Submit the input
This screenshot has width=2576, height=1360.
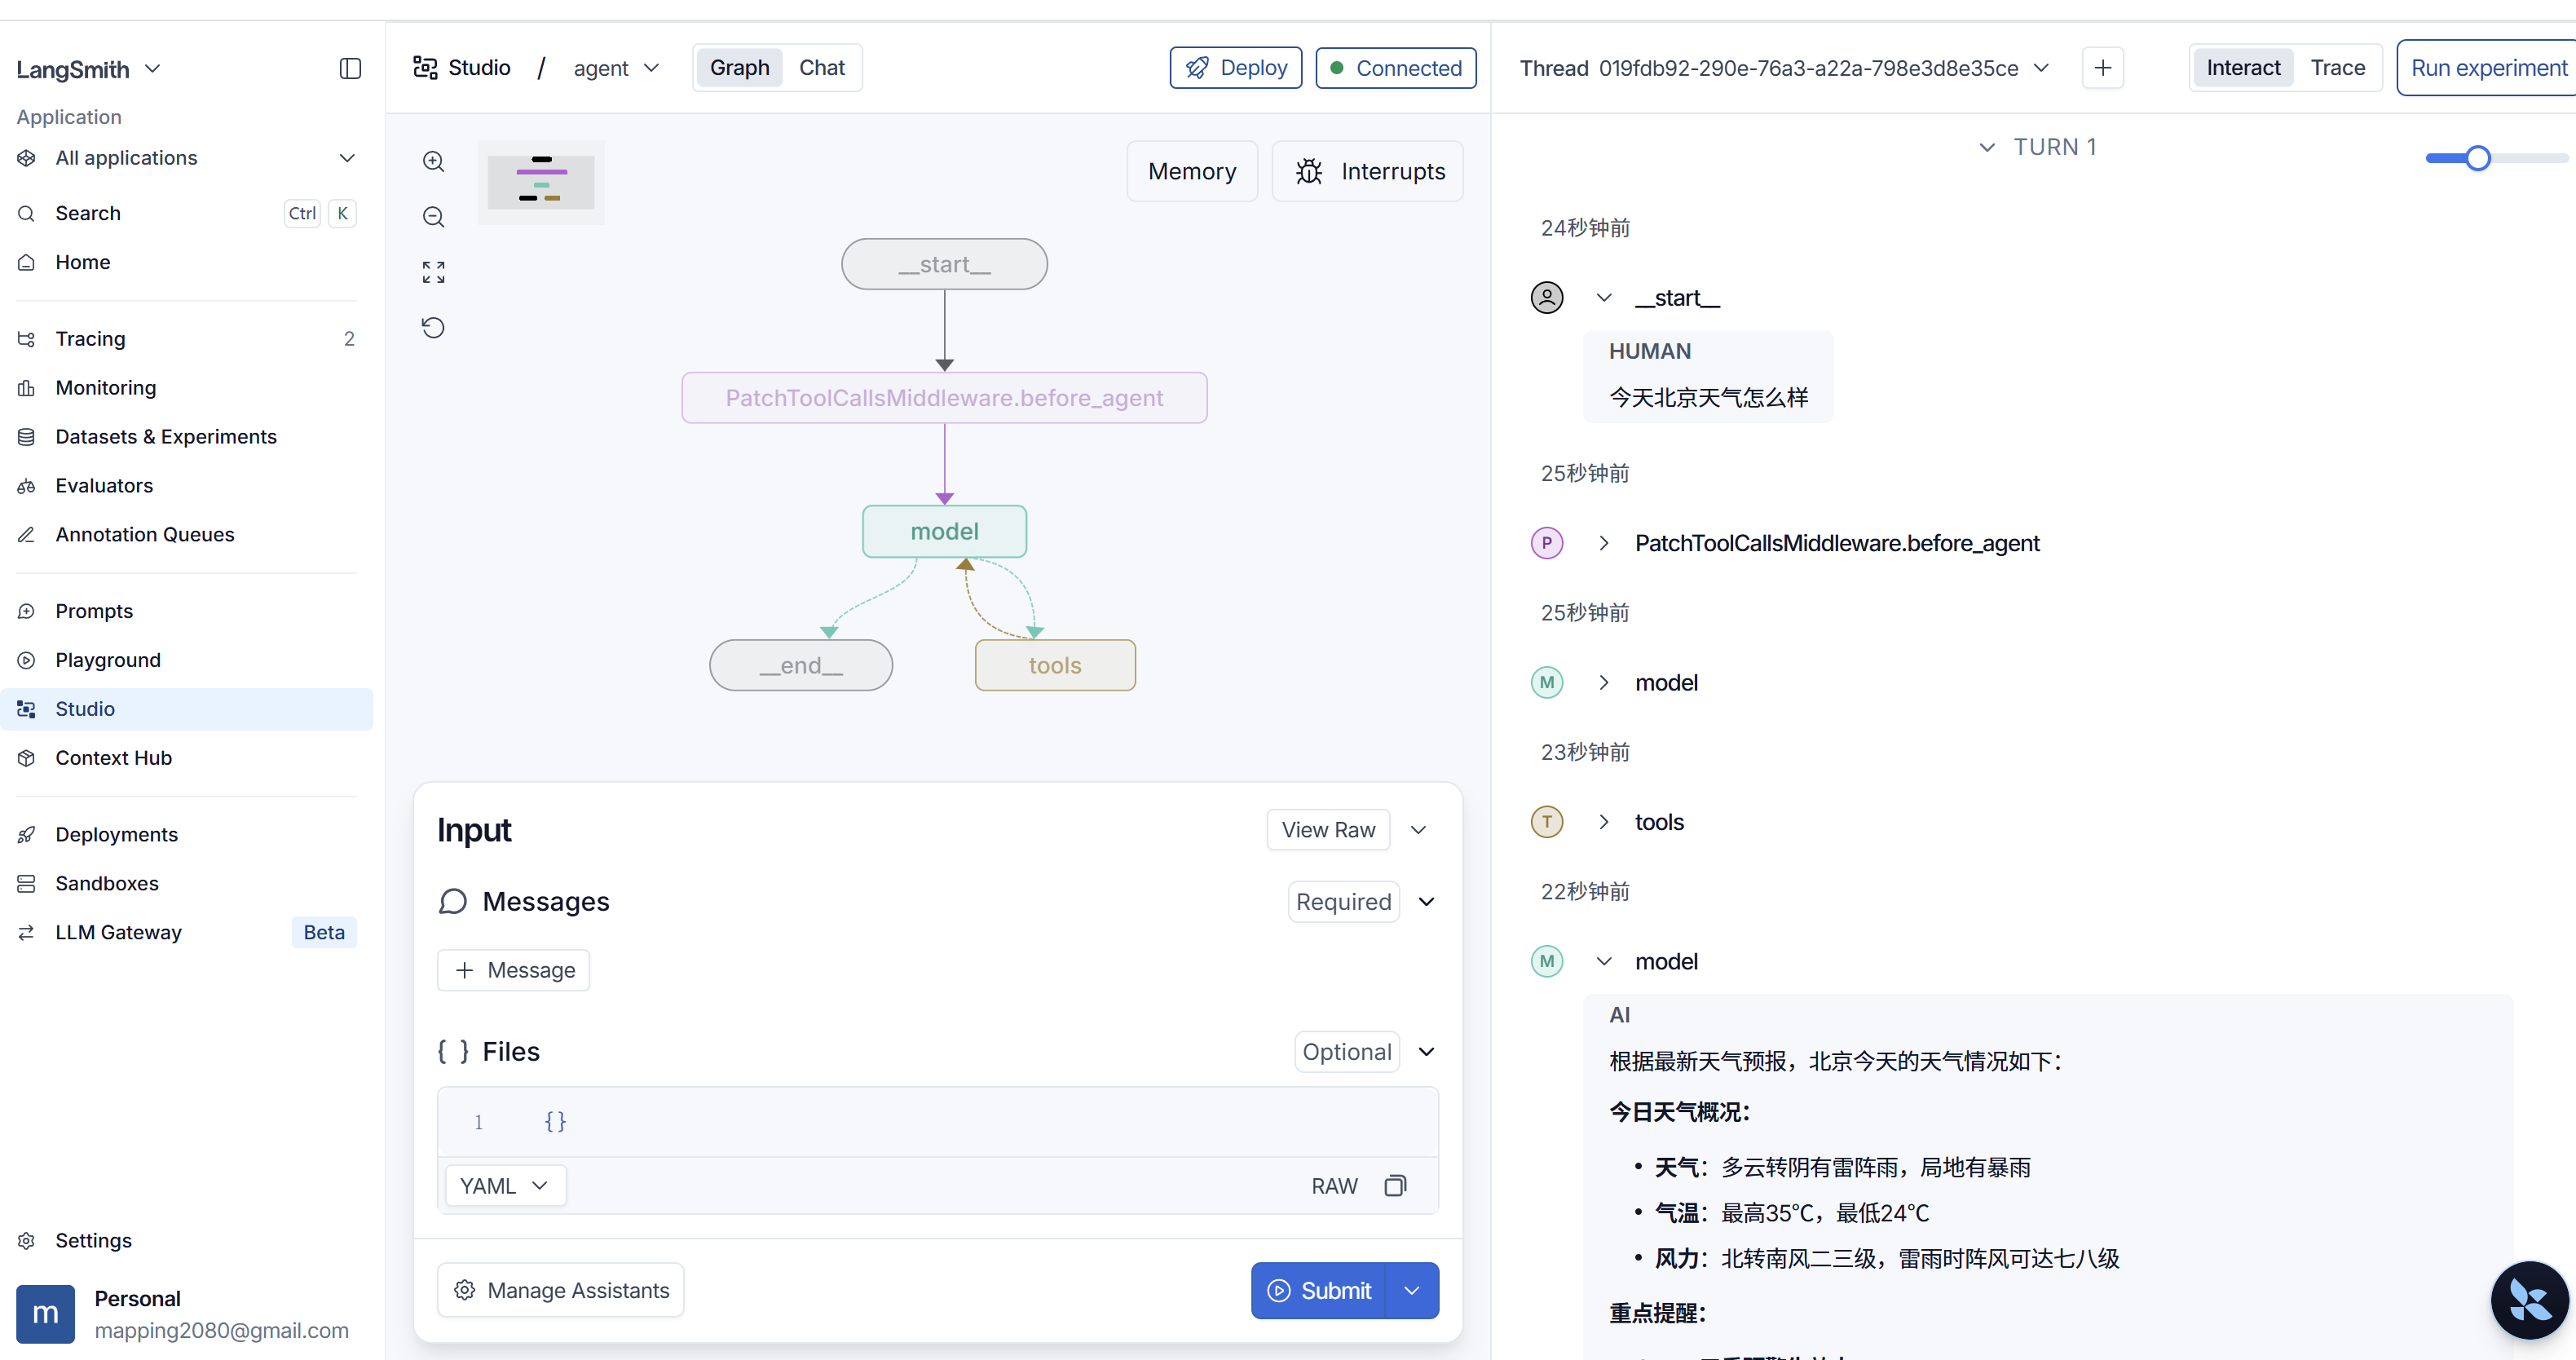pos(1318,1290)
